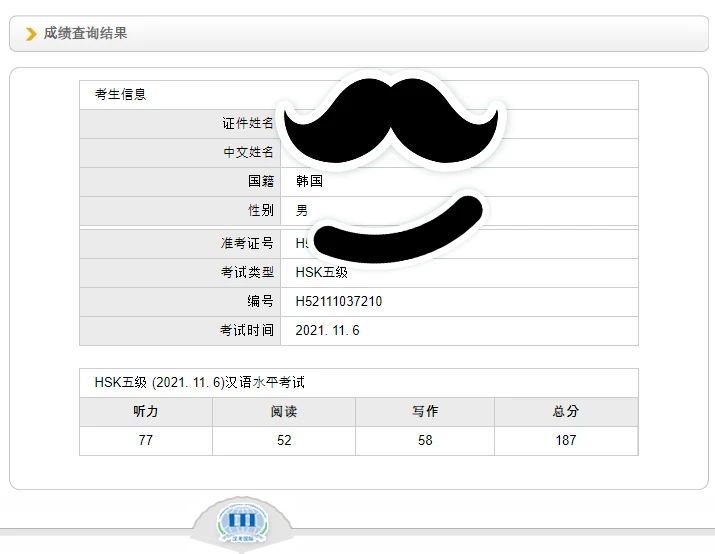The width and height of the screenshot is (715, 554).
Task: Select the number H52111037210
Action: pos(339,301)
